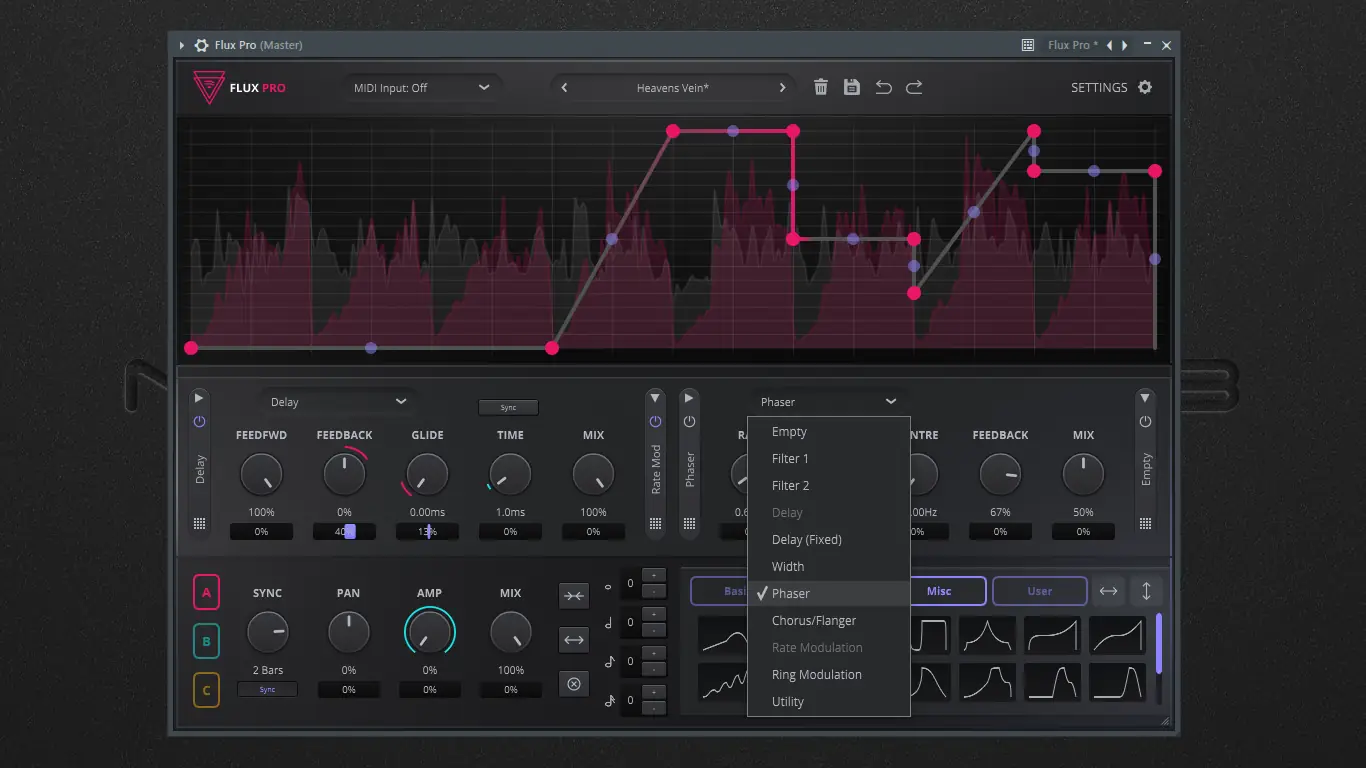The width and height of the screenshot is (1366, 768).
Task: Flip the shape horizontally next to User tab
Action: (x=1109, y=591)
